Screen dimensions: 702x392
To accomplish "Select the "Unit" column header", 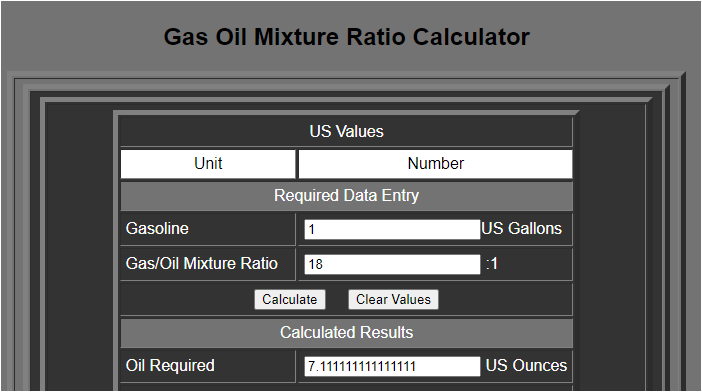I will (208, 164).
